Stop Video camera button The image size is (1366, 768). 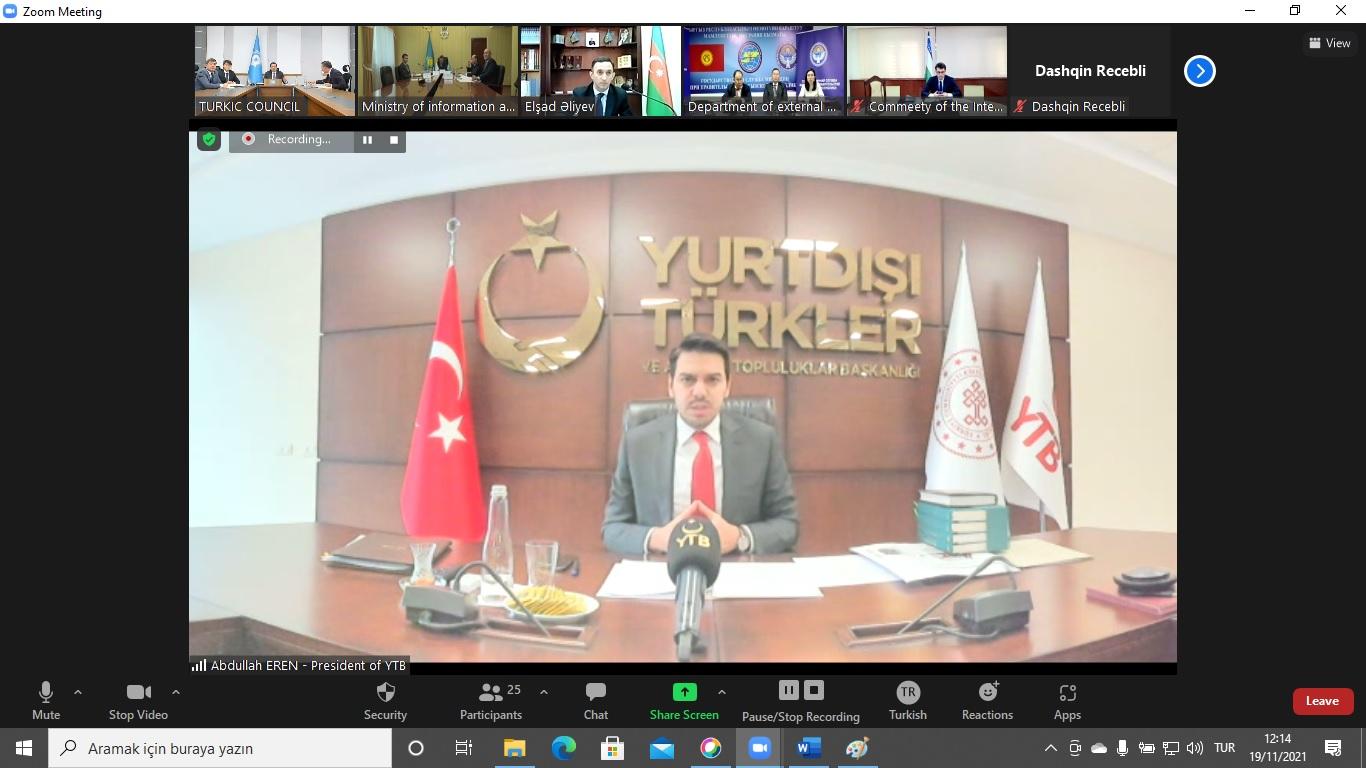click(x=138, y=701)
